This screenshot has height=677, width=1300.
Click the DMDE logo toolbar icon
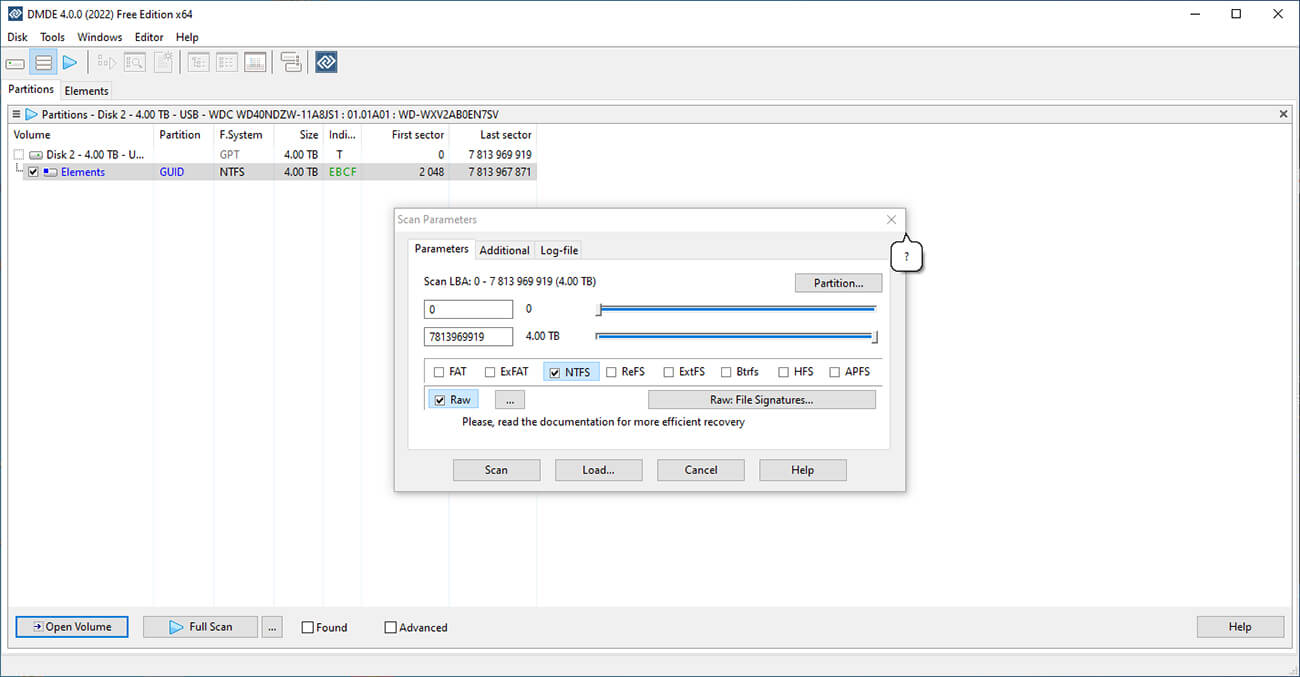[326, 62]
